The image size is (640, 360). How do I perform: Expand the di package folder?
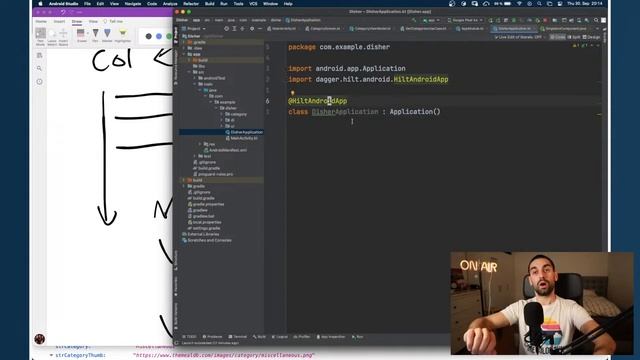(x=222, y=120)
